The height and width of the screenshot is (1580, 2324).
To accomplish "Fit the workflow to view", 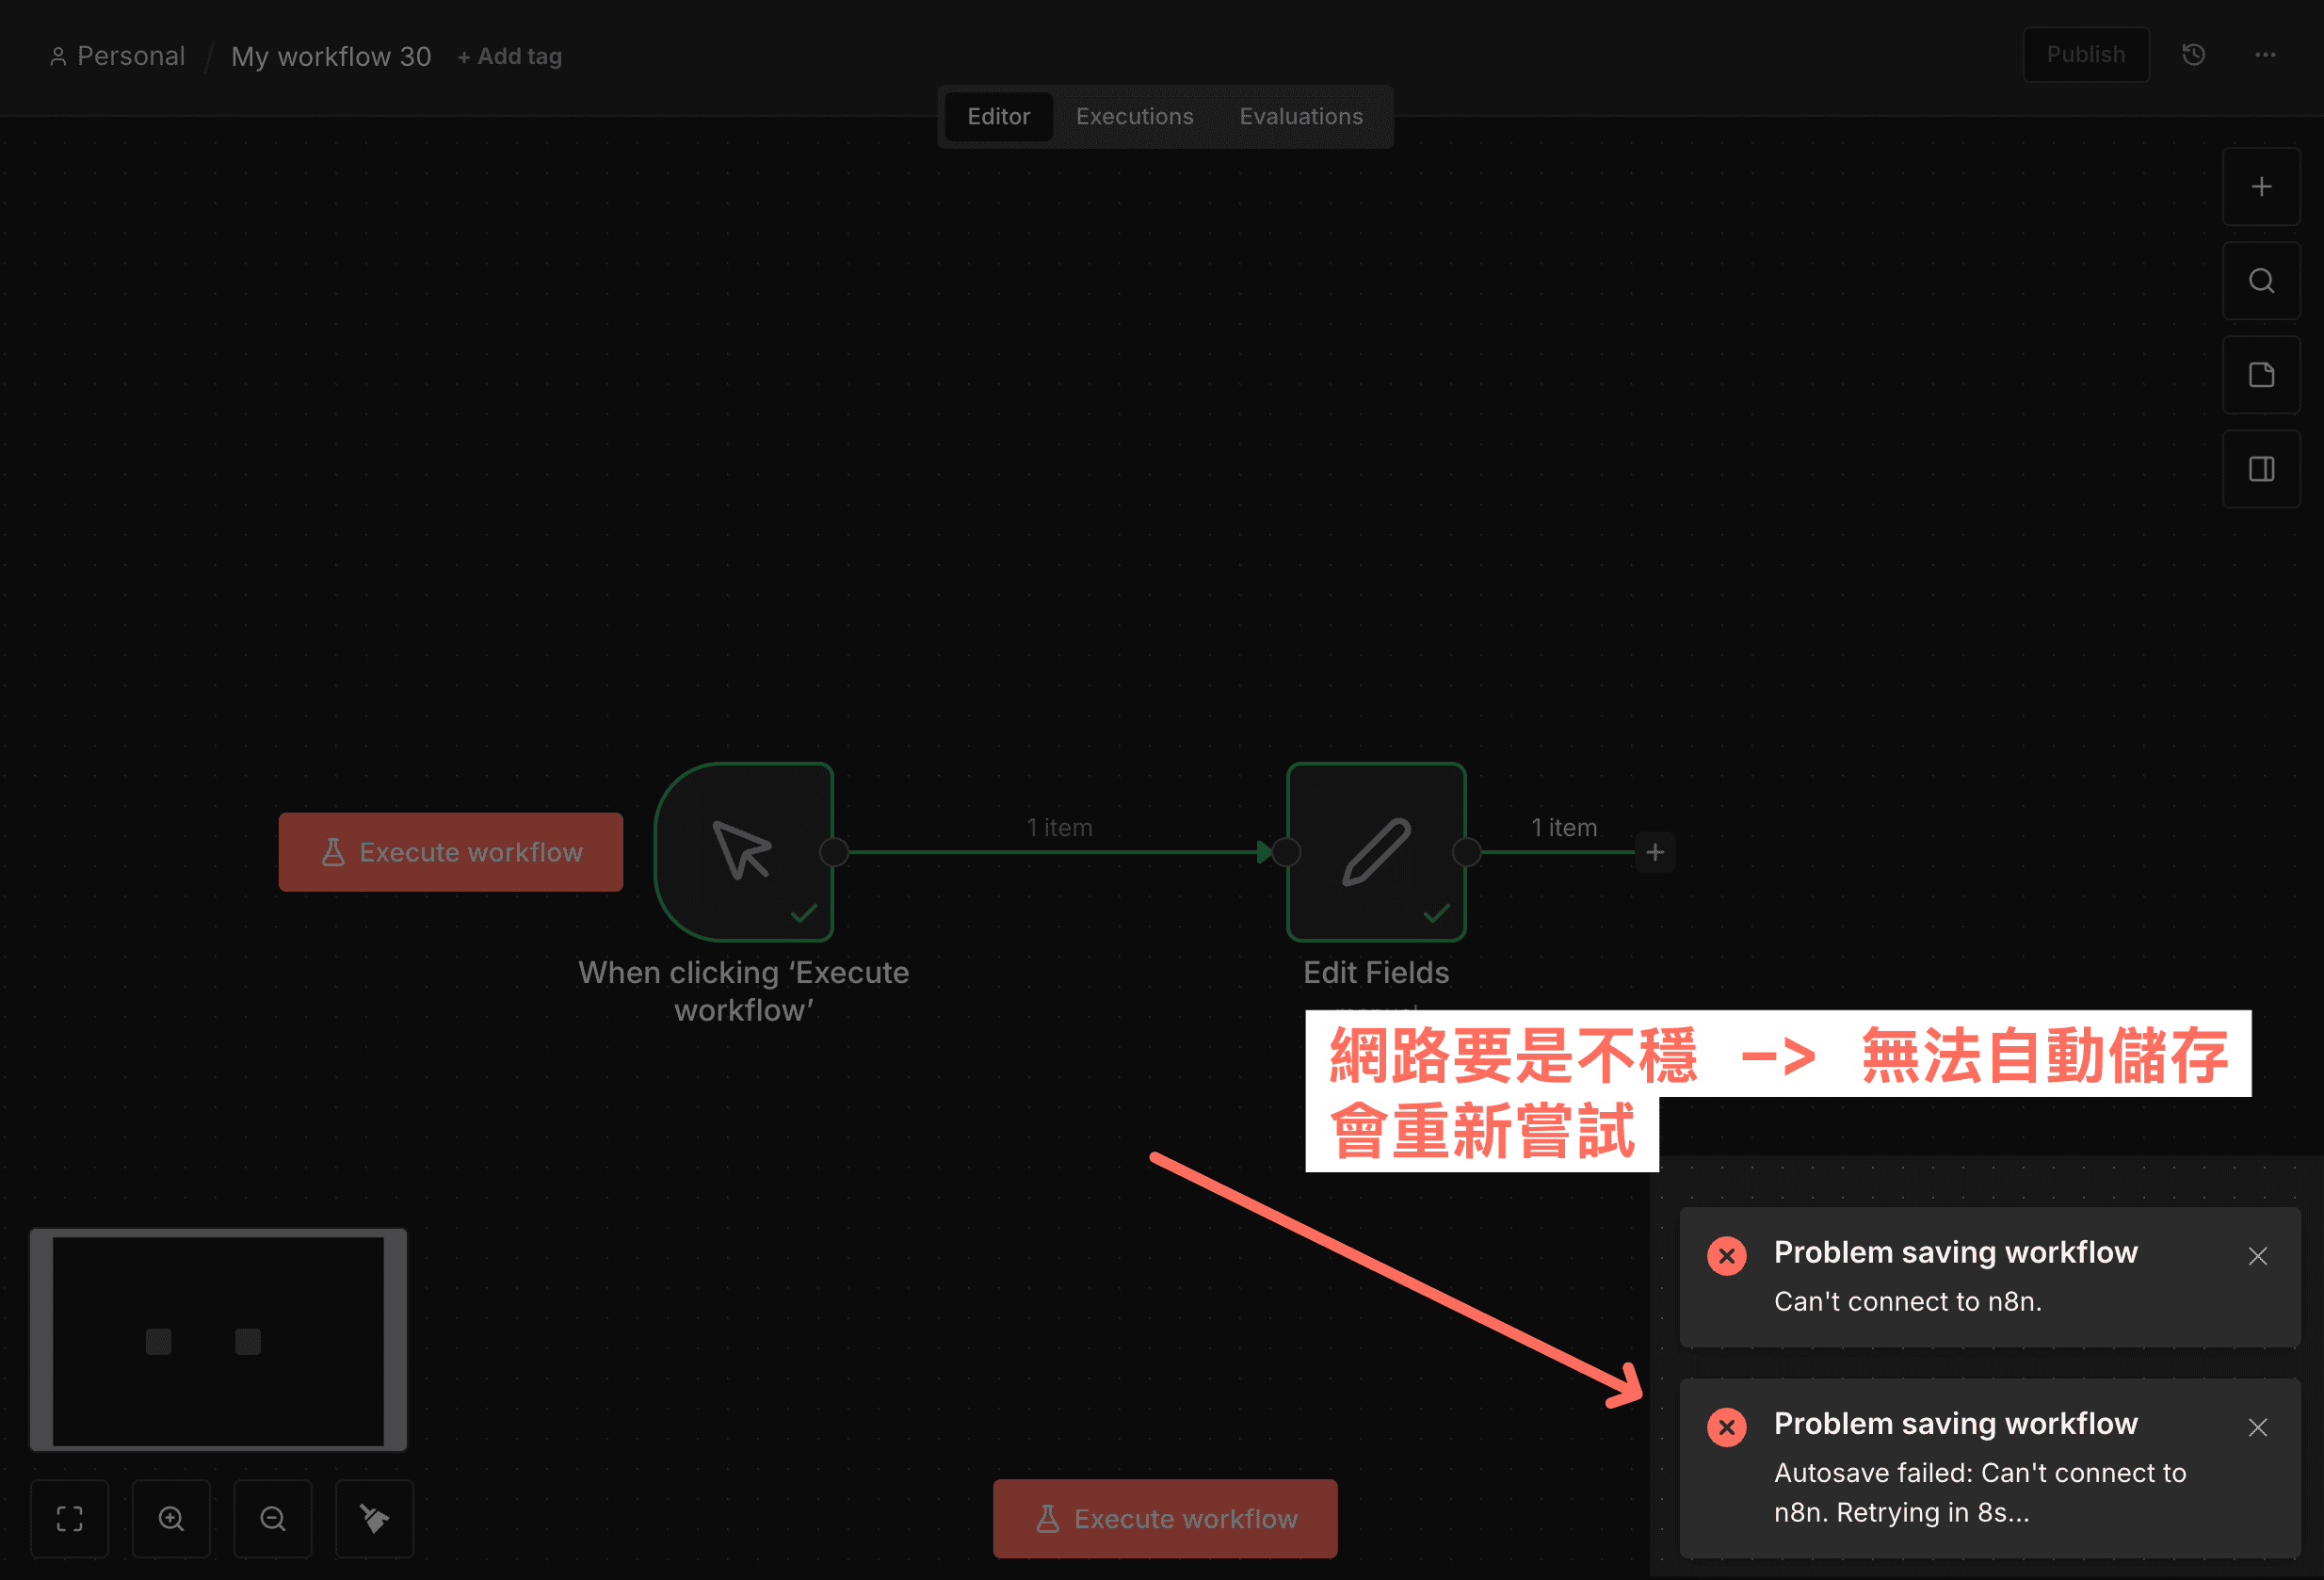I will tap(69, 1517).
